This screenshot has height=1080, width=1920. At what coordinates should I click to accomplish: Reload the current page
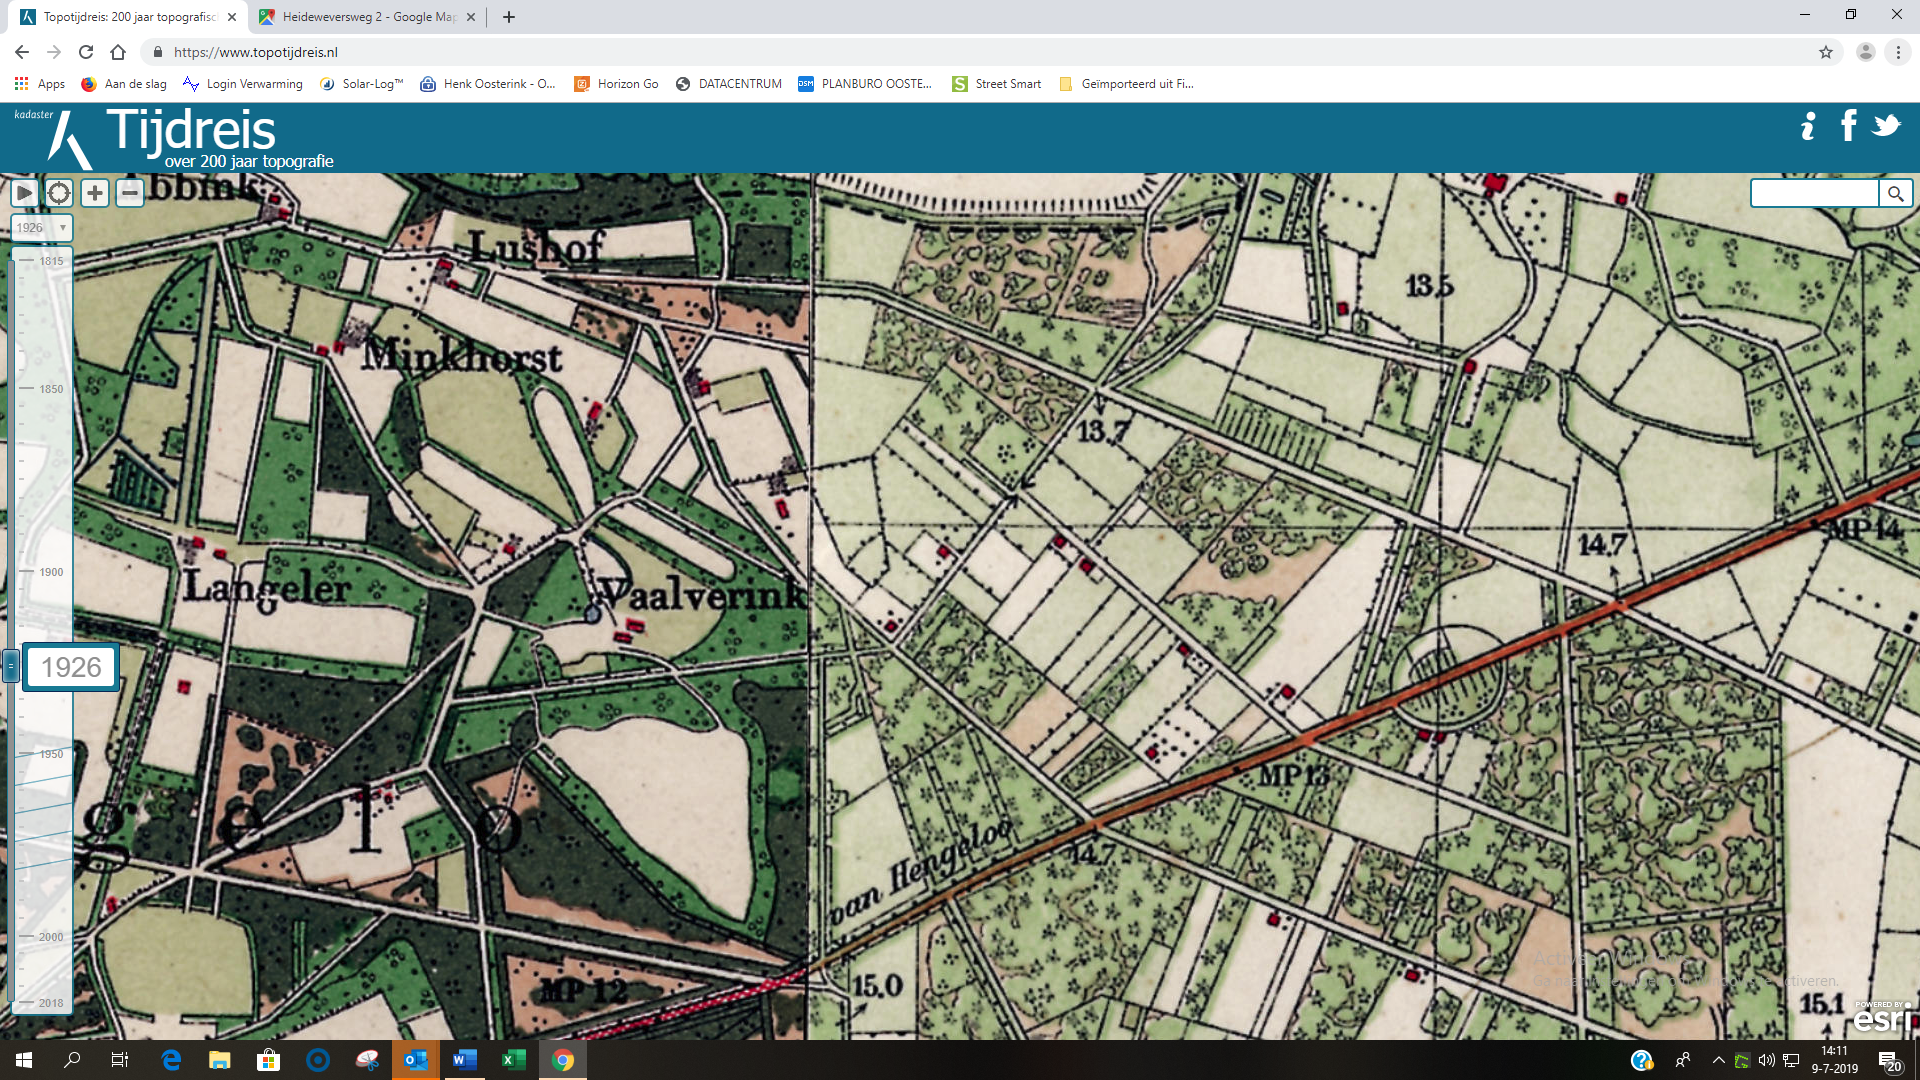coord(86,52)
